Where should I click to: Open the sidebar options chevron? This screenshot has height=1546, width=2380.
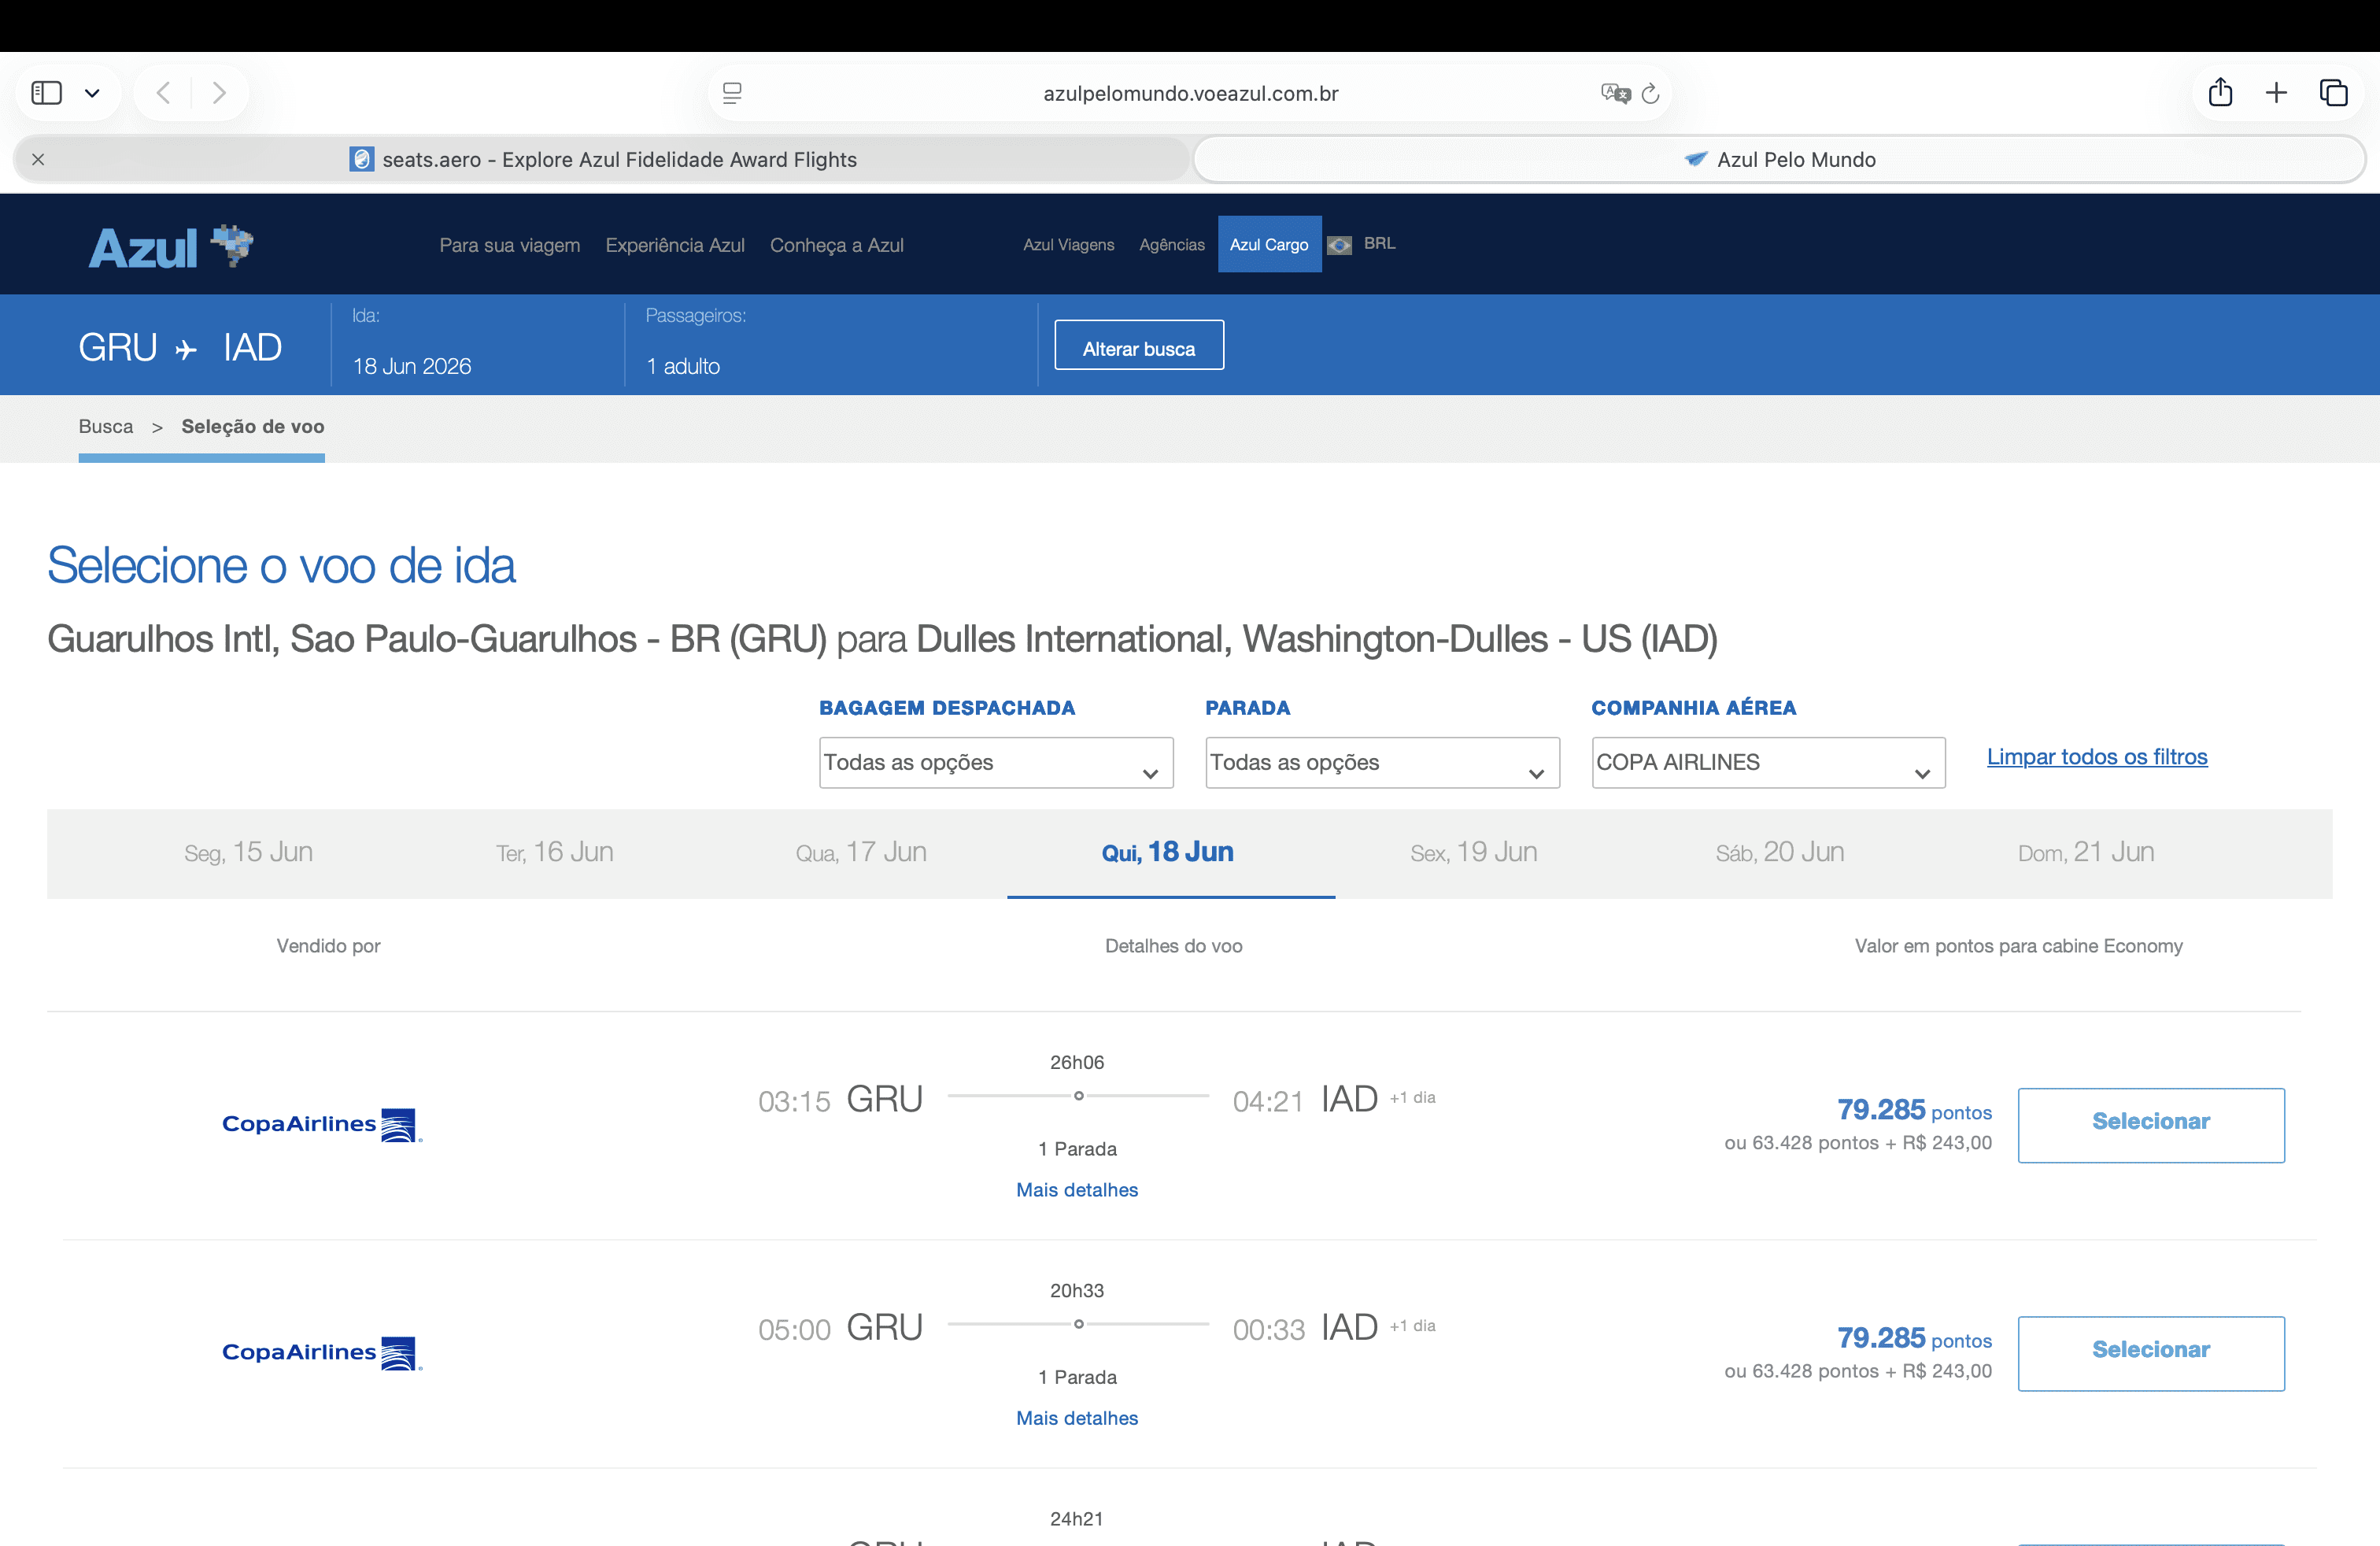pos(92,94)
